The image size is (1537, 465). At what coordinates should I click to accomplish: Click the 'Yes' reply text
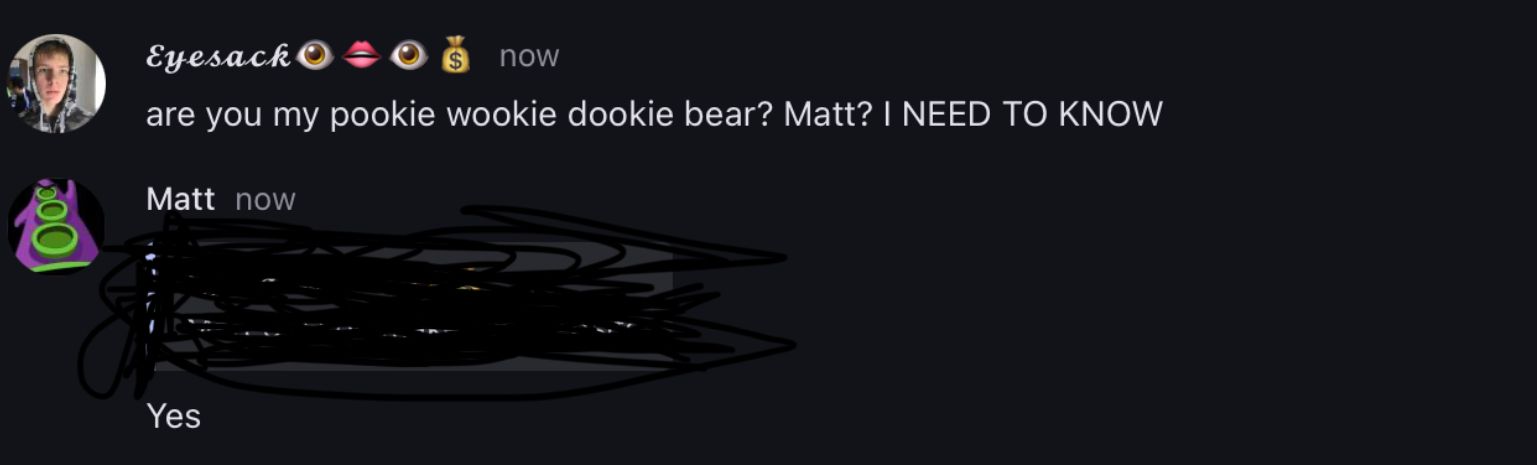(174, 416)
